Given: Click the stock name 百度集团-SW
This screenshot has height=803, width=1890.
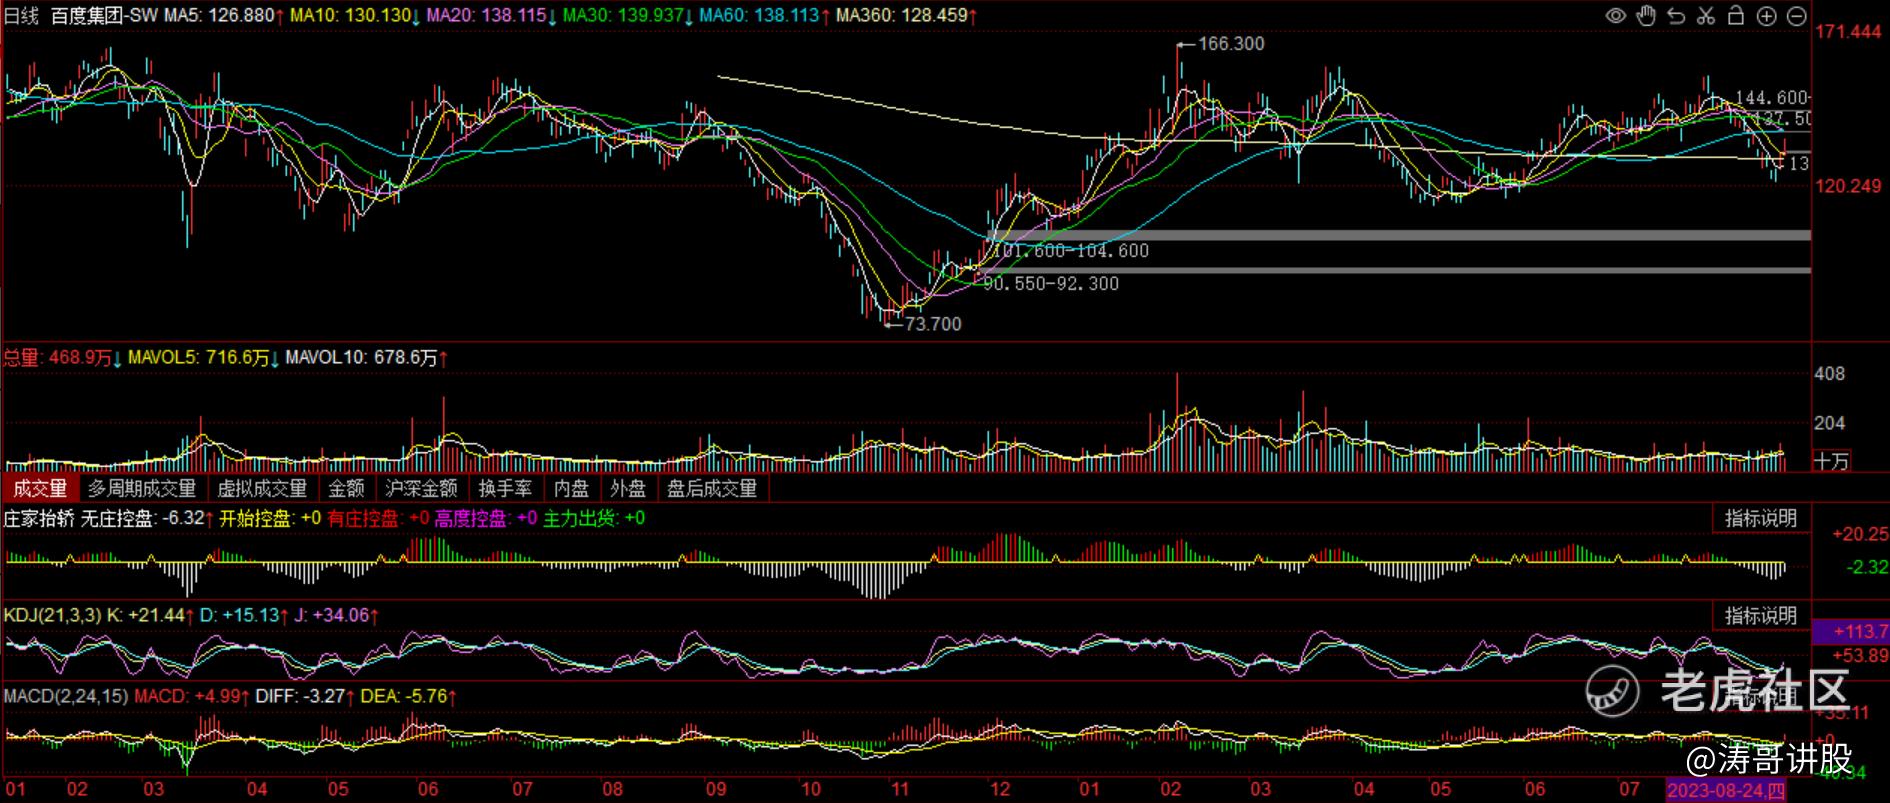Looking at the screenshot, I should click(104, 16).
